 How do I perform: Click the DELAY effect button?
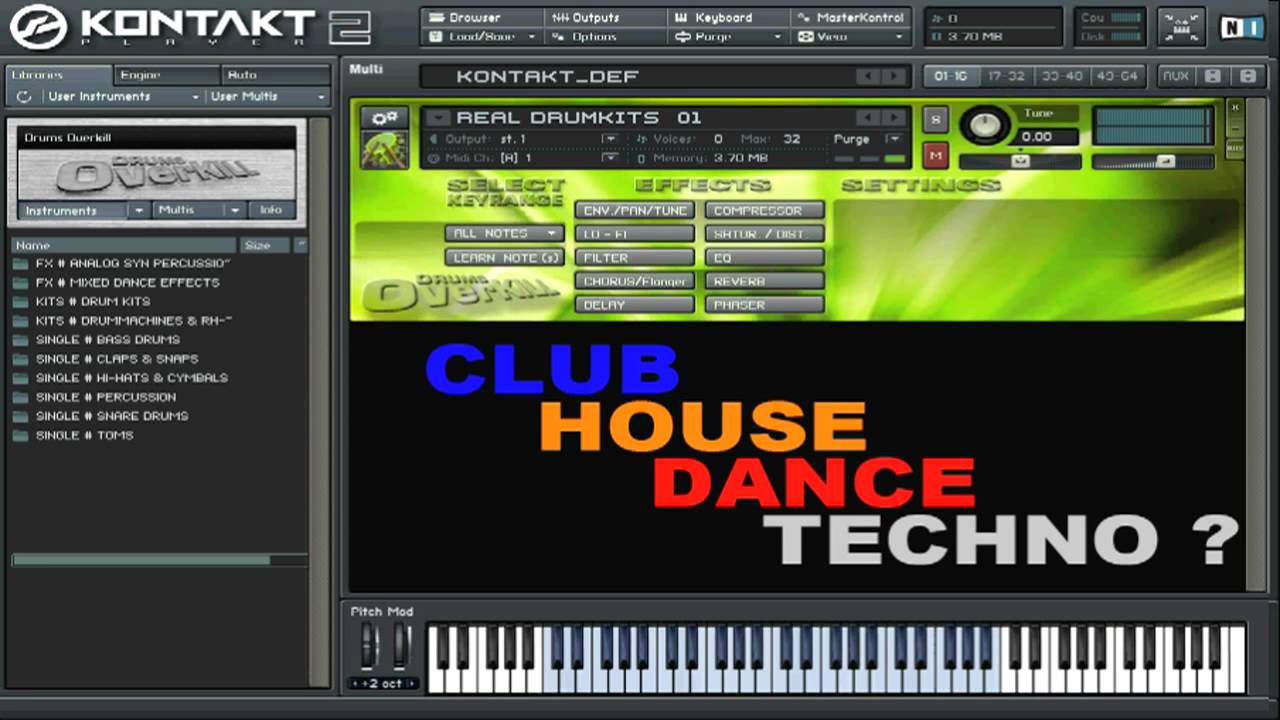tap(634, 305)
